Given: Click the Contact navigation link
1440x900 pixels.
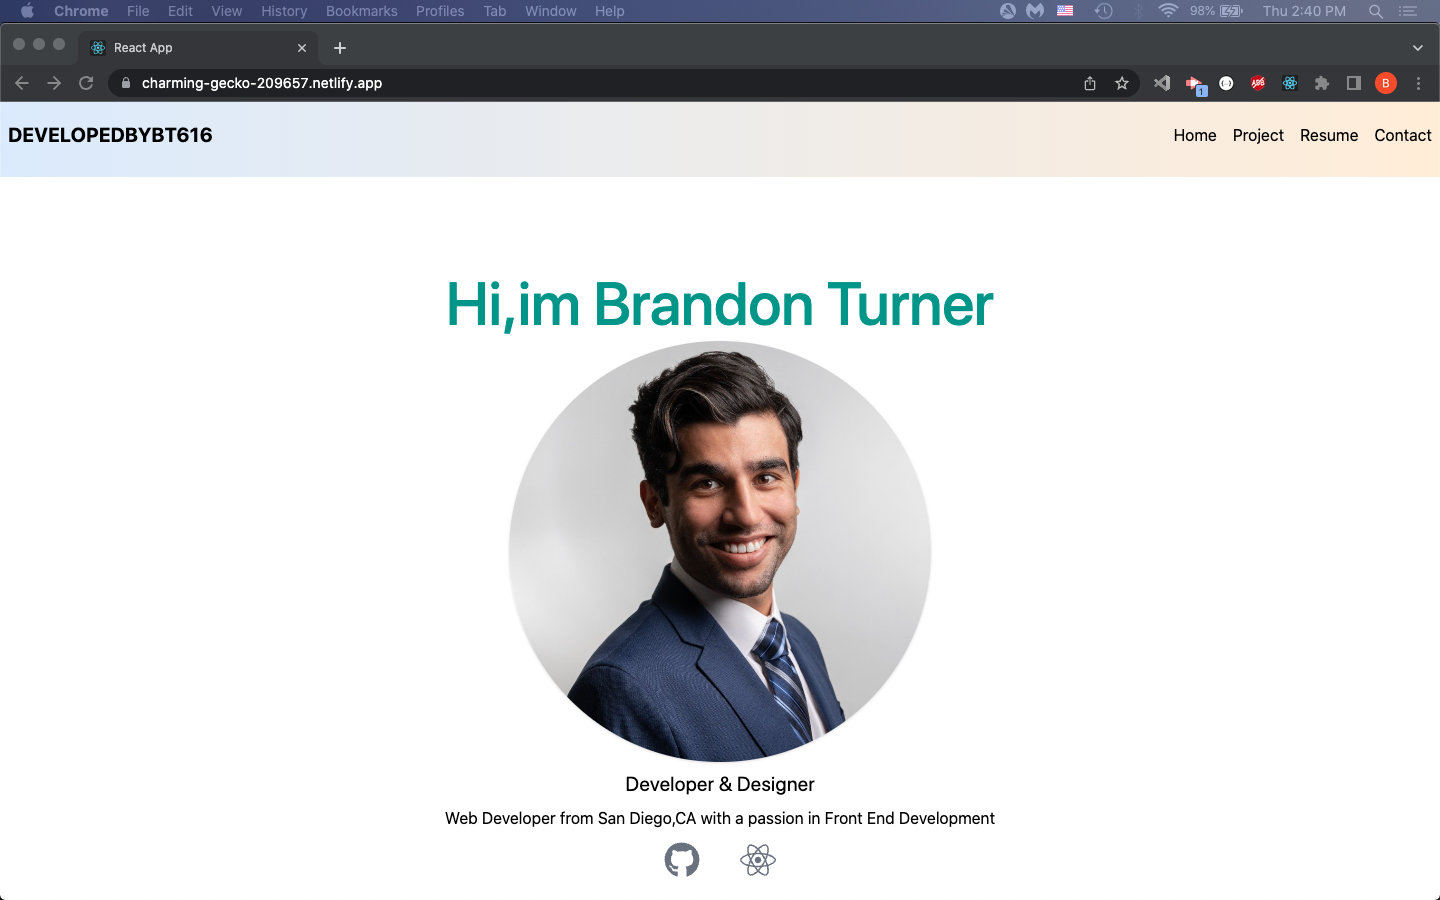Looking at the screenshot, I should (1402, 135).
